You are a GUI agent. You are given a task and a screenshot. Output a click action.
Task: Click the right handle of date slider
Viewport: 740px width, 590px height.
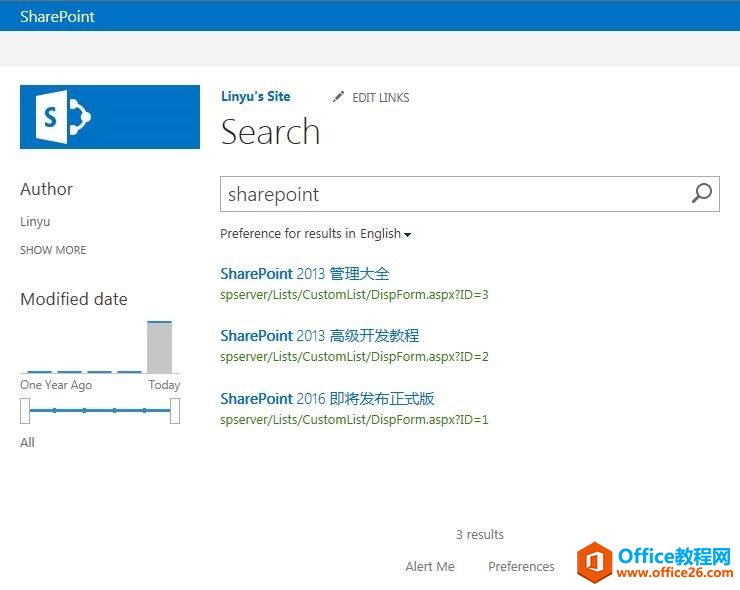[175, 410]
